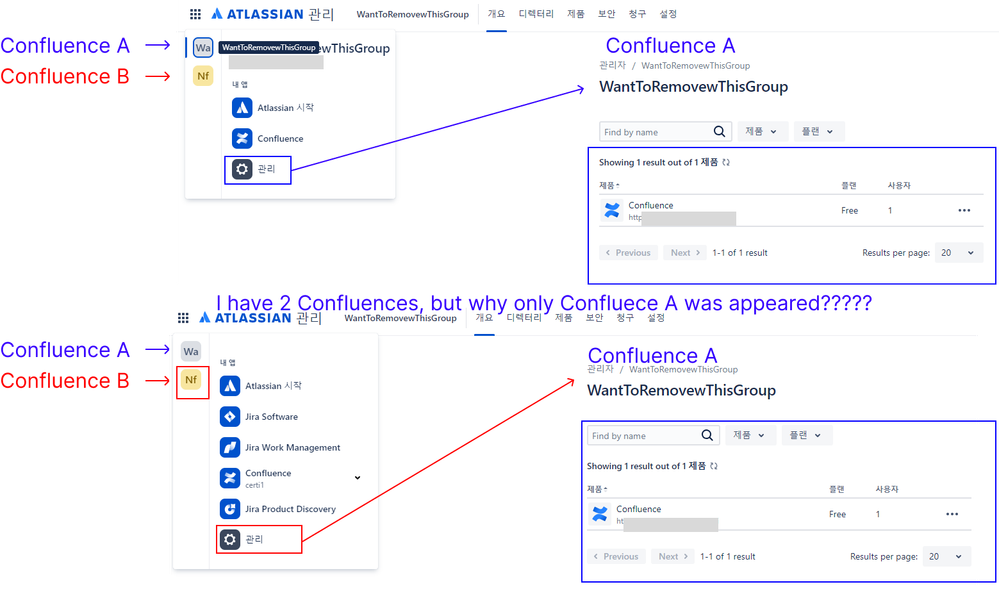999x616 pixels.
Task: Click the Free plan cell in upper table
Action: pyautogui.click(x=849, y=210)
